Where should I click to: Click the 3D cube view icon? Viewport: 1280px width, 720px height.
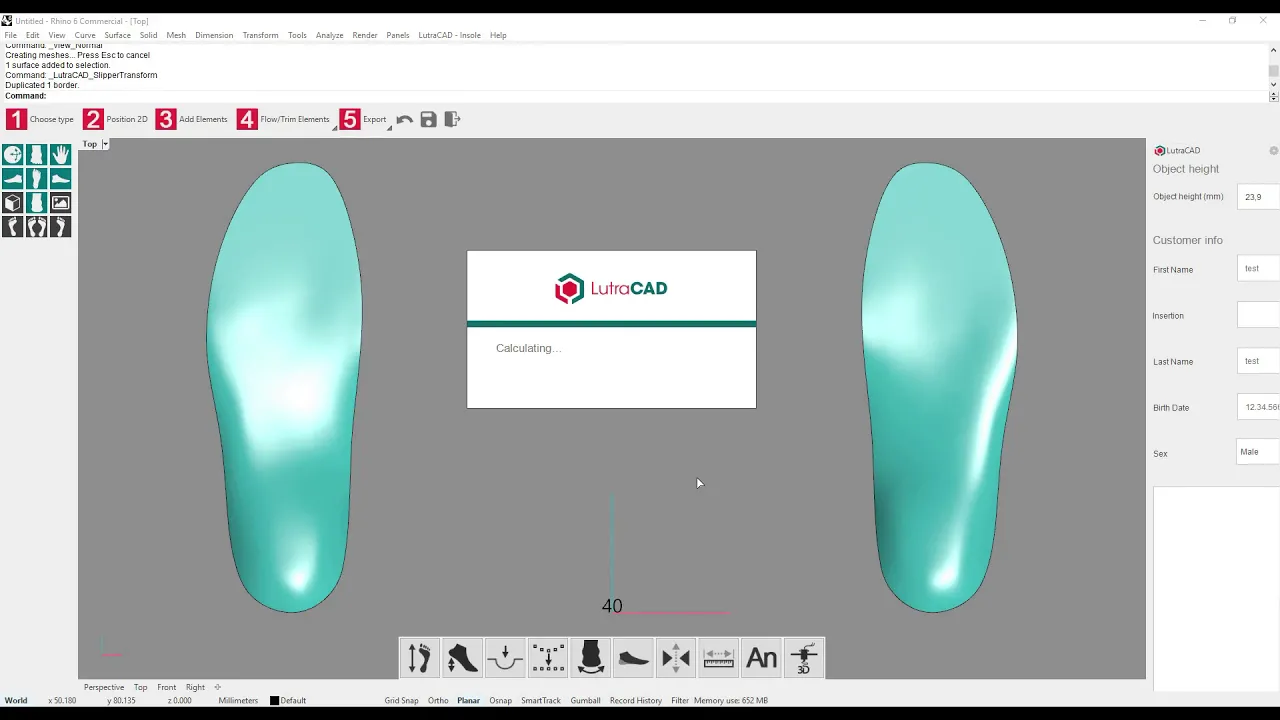click(13, 202)
